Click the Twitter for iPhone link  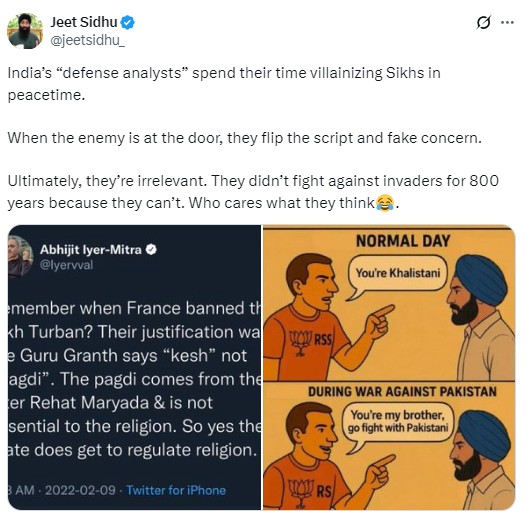click(x=176, y=490)
